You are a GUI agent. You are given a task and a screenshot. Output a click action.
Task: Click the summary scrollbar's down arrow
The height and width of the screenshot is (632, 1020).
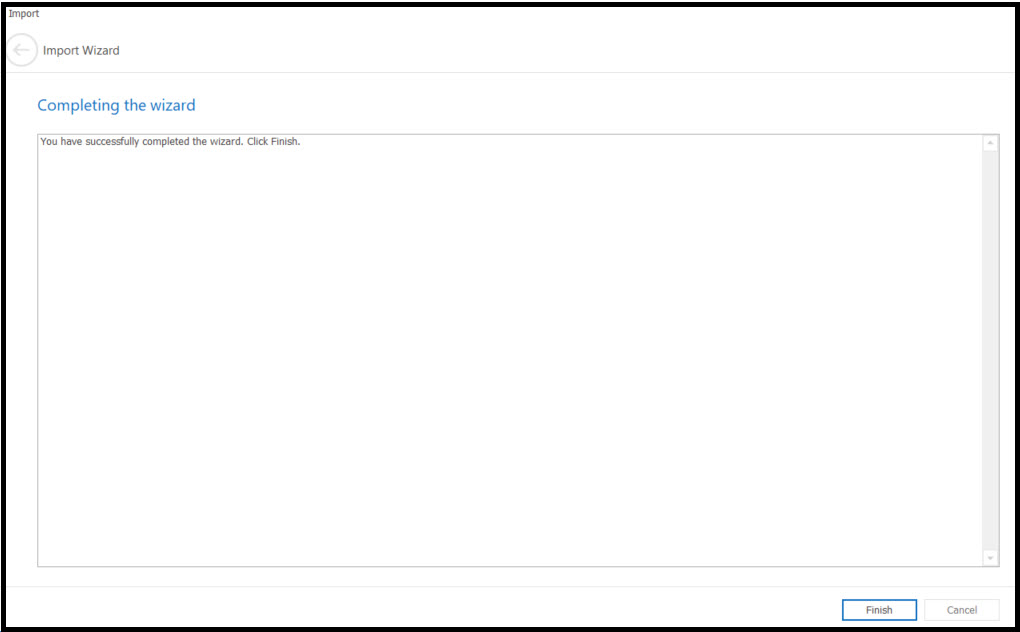click(x=990, y=558)
